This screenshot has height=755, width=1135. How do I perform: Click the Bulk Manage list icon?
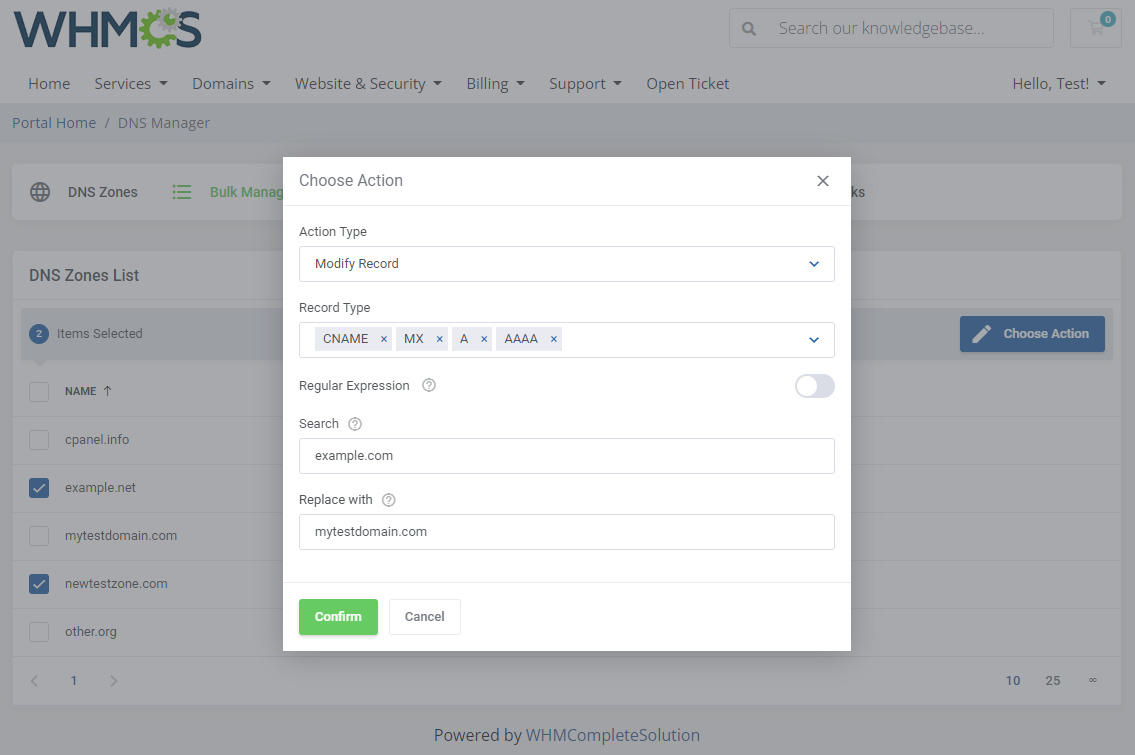coord(182,191)
